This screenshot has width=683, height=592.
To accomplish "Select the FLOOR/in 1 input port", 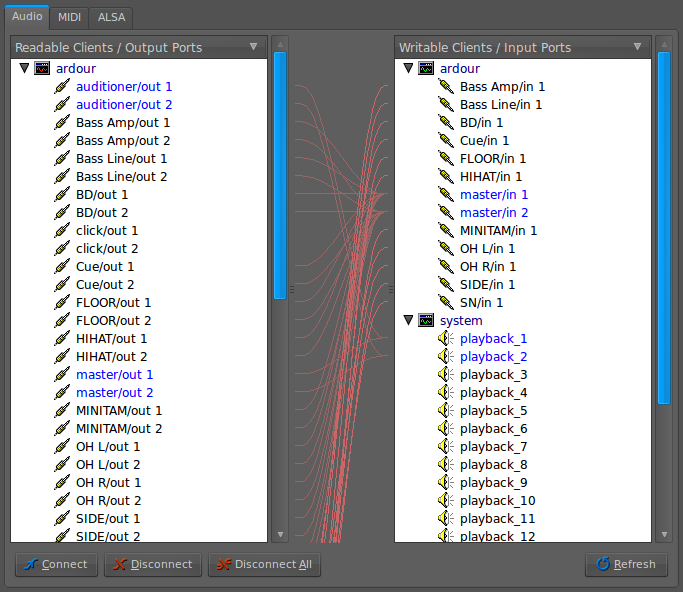I will click(493, 159).
